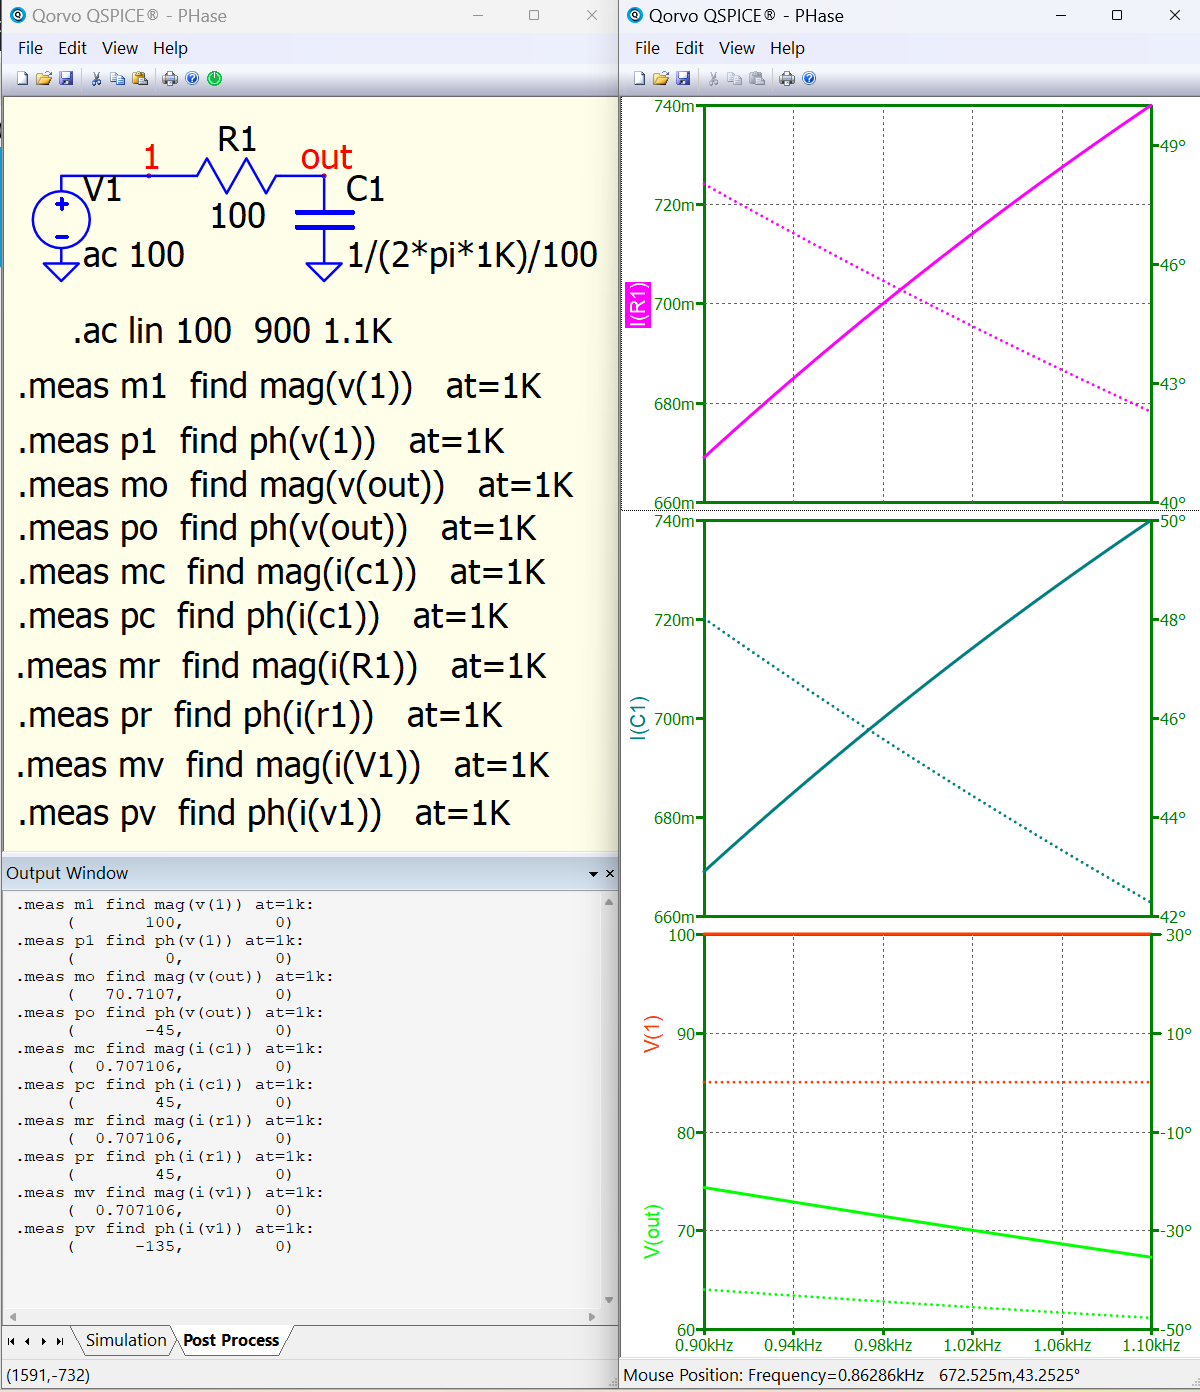Screen dimensions: 1200x1392
Task: Open help from the waveform toolbar question icon
Action: 809,78
